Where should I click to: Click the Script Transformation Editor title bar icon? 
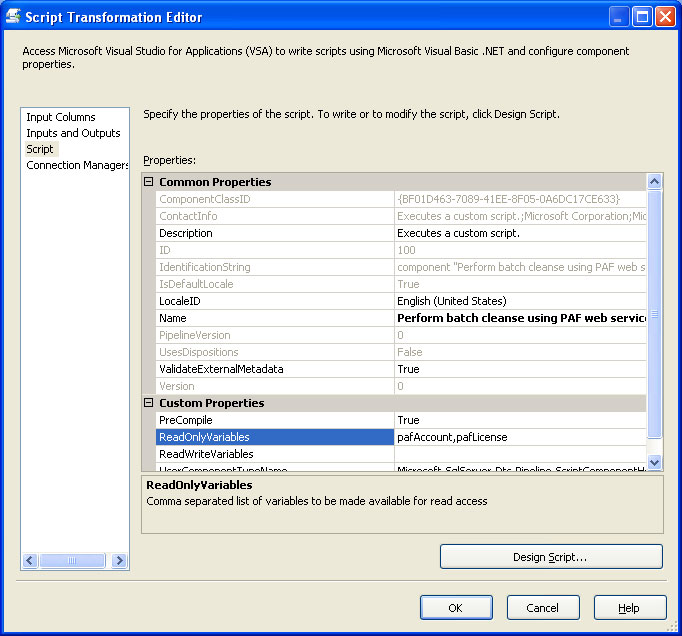coord(14,17)
